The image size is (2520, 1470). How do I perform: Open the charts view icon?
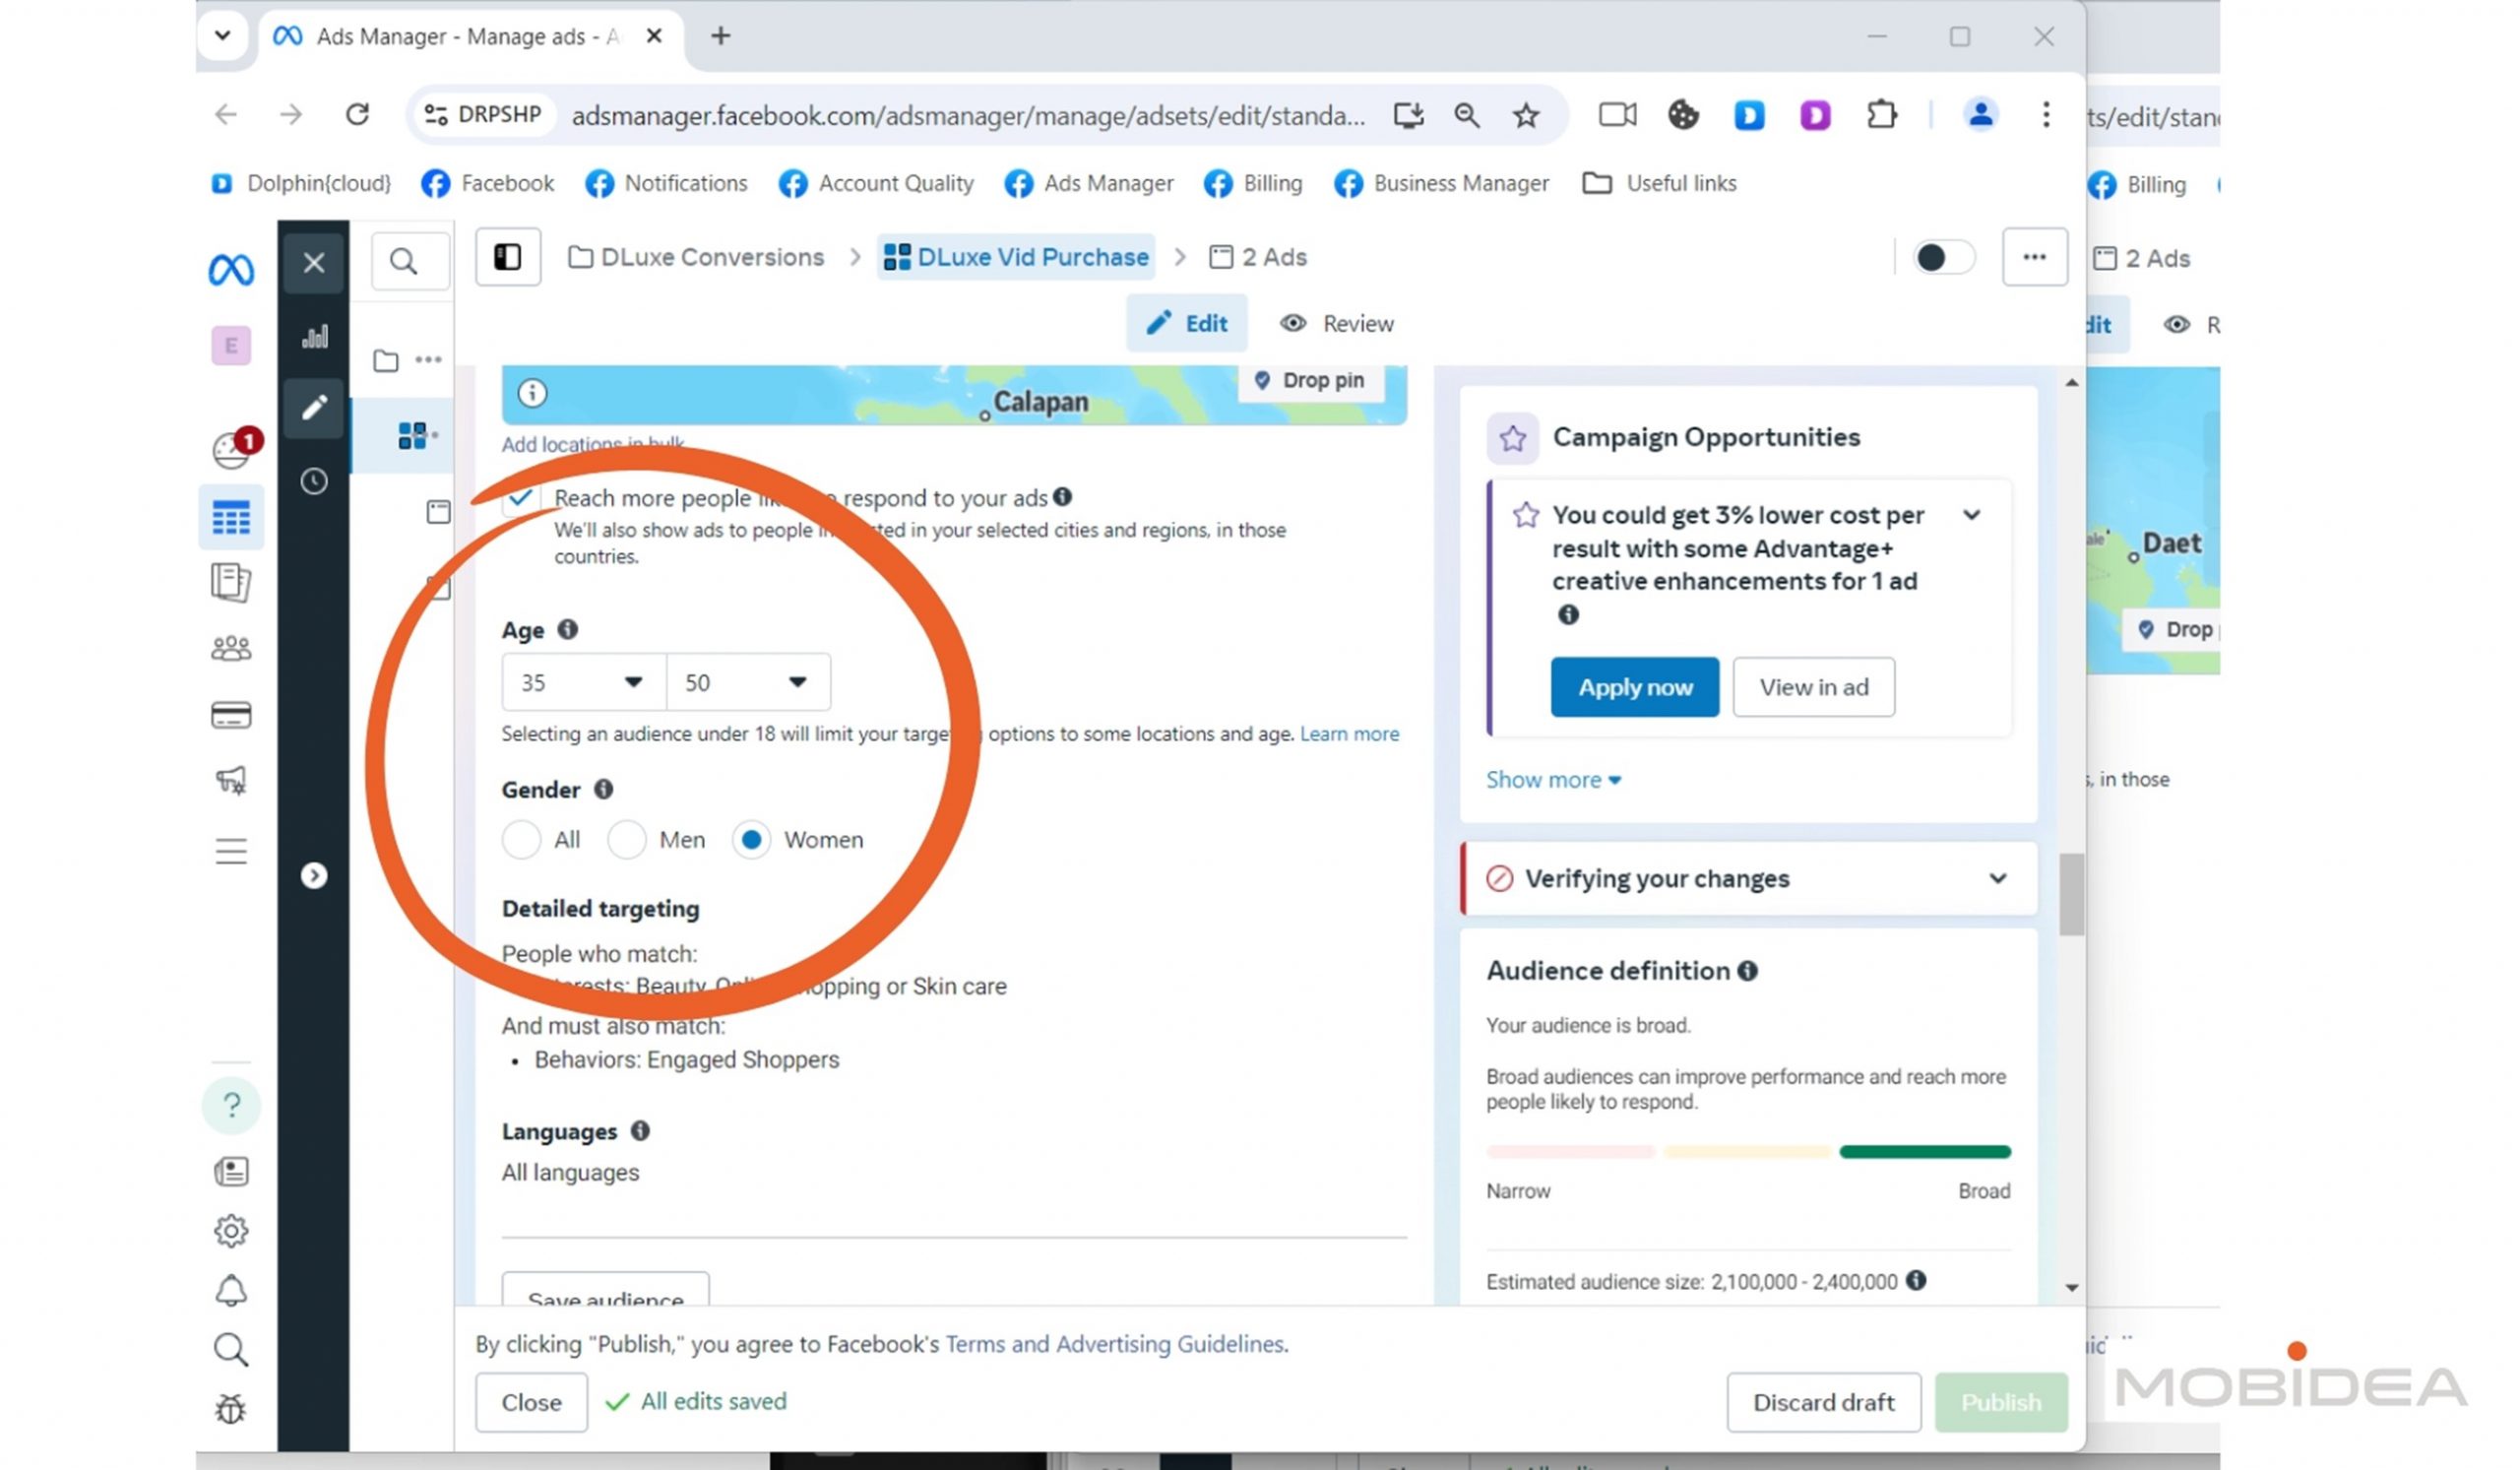click(314, 336)
